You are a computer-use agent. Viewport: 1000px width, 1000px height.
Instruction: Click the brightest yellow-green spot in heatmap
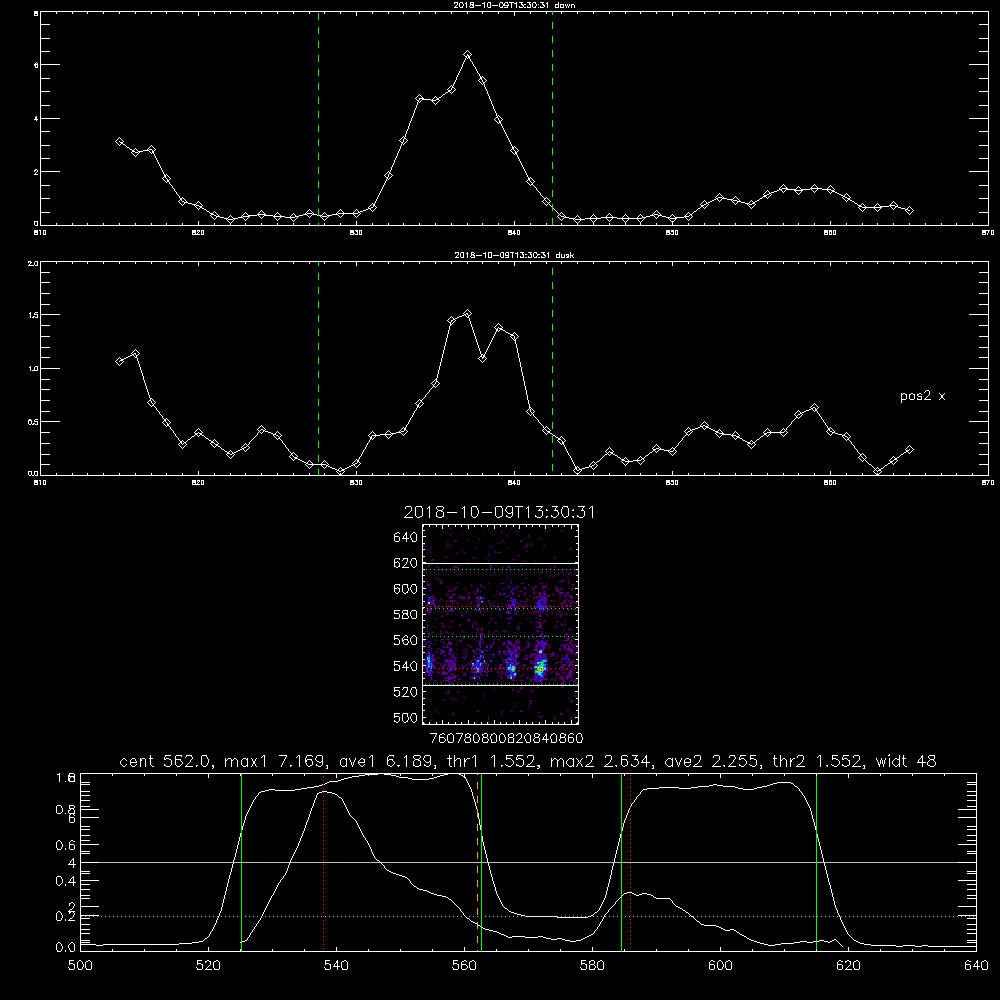click(541, 668)
